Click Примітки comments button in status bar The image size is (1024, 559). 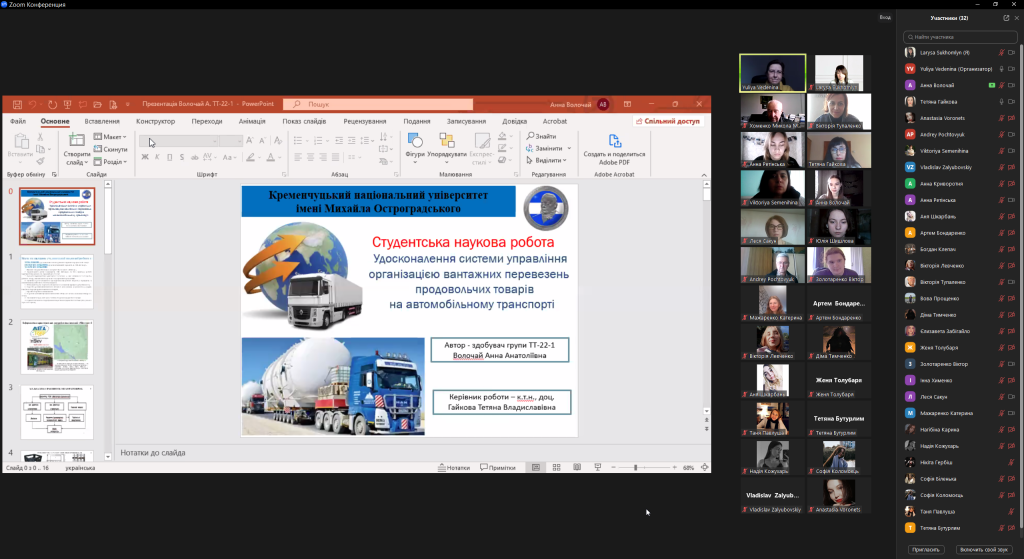[x=498, y=468]
